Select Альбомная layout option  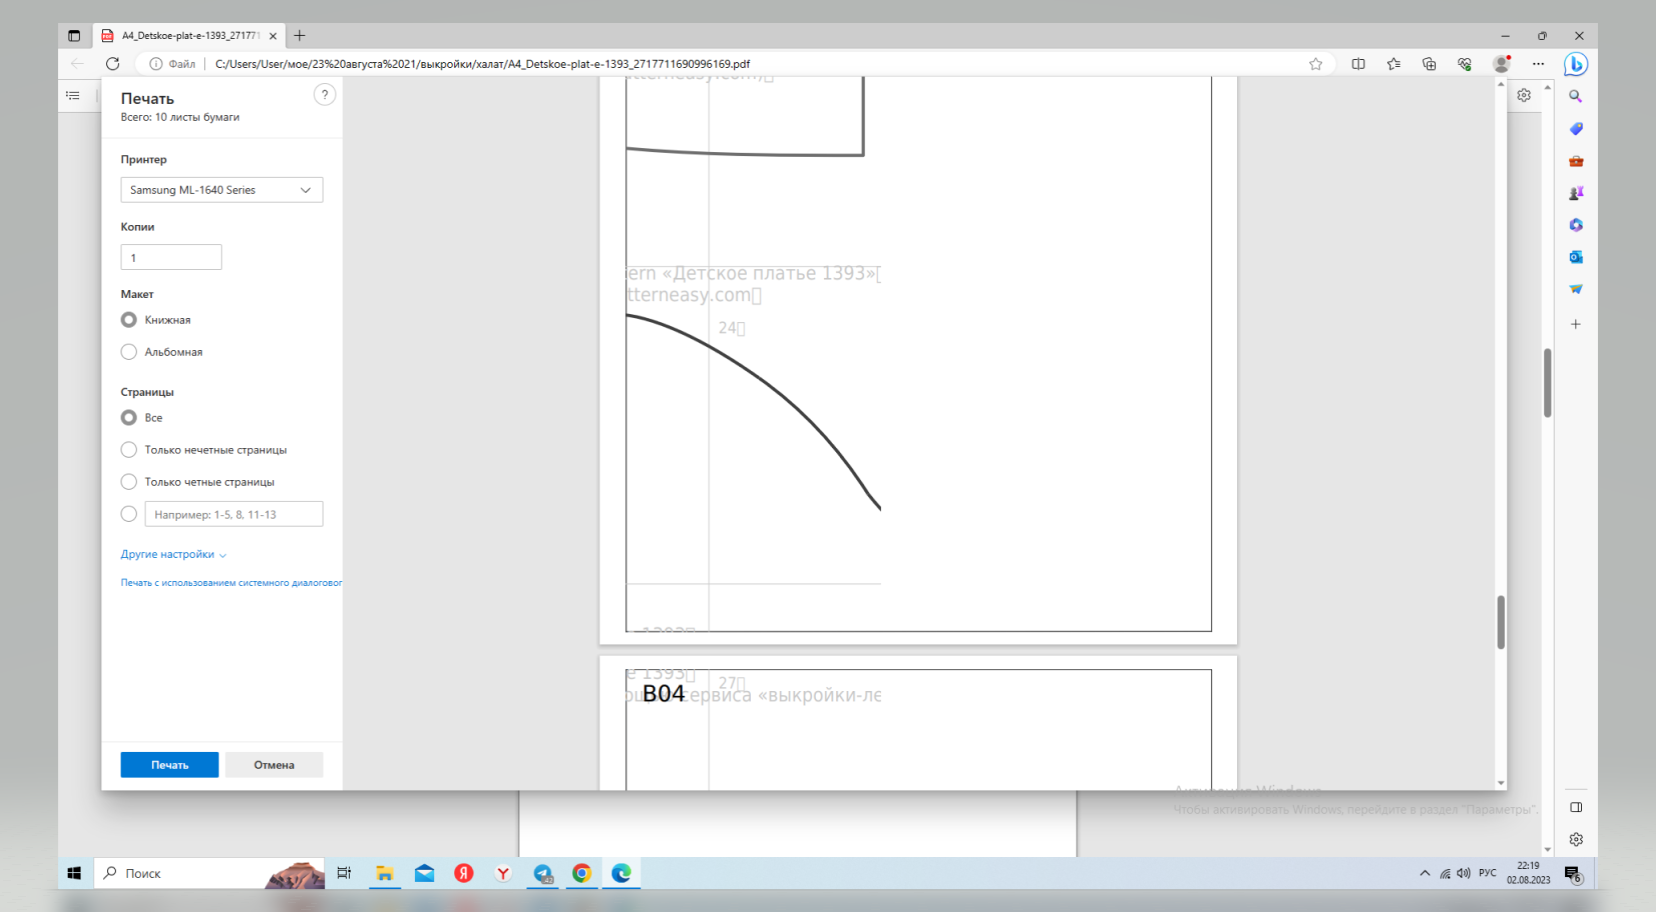click(129, 352)
